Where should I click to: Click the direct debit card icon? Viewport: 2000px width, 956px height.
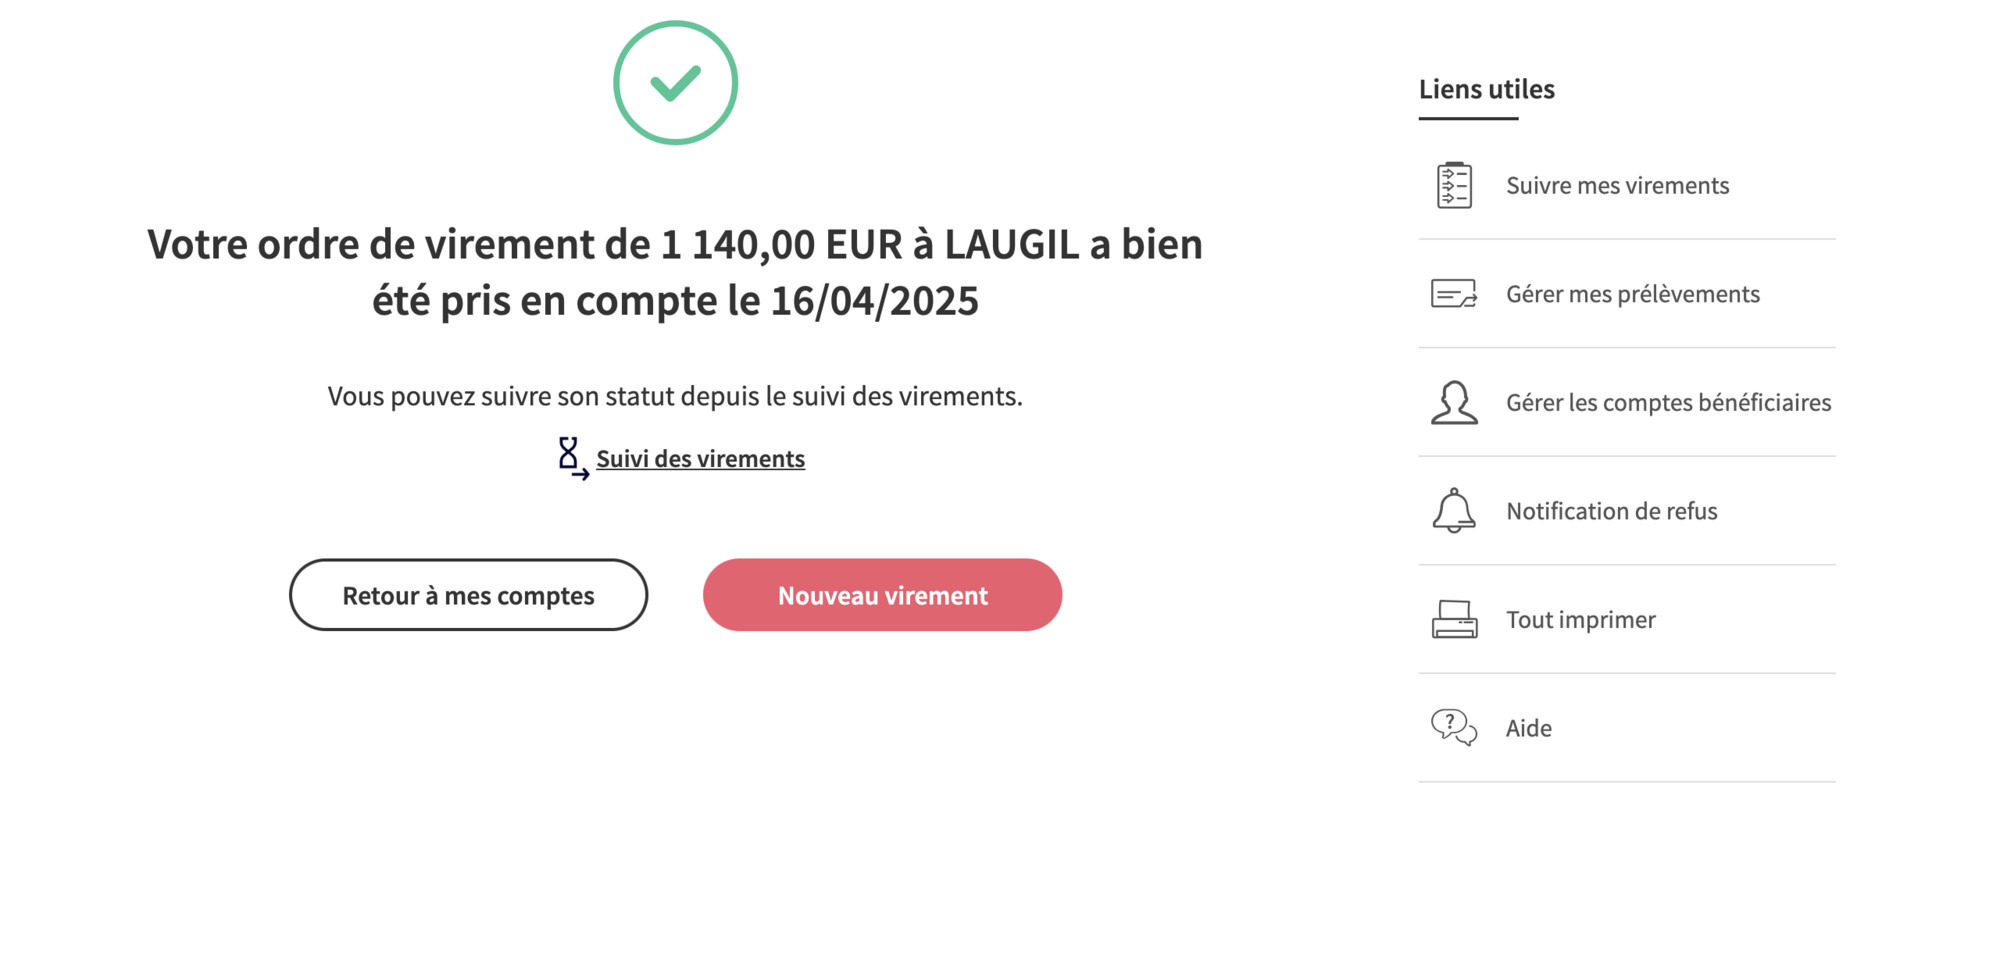[x=1454, y=294]
